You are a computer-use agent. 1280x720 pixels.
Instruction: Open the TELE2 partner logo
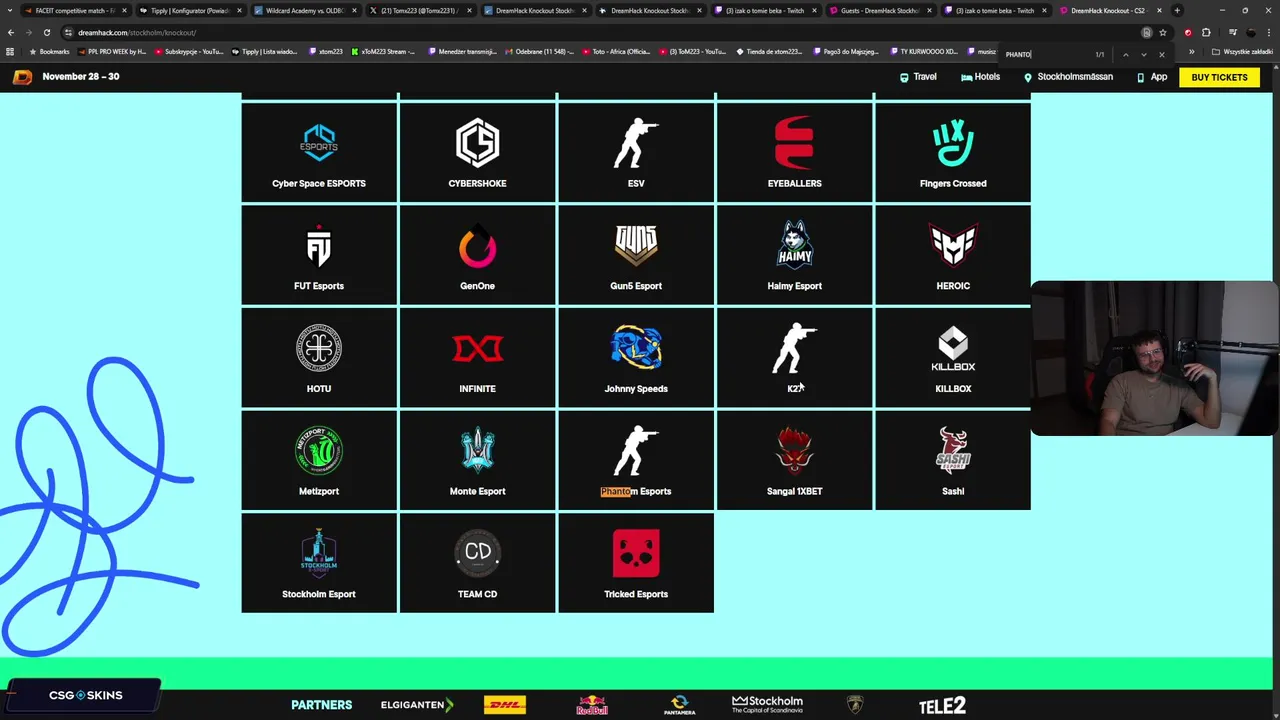[942, 705]
